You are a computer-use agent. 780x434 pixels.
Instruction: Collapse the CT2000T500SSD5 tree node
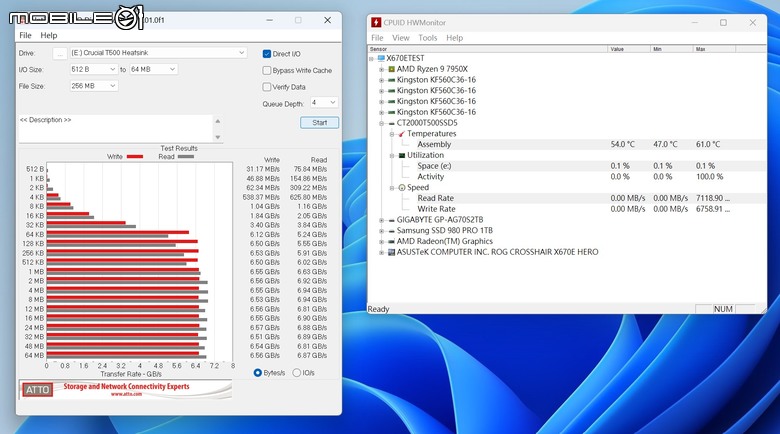(382, 123)
